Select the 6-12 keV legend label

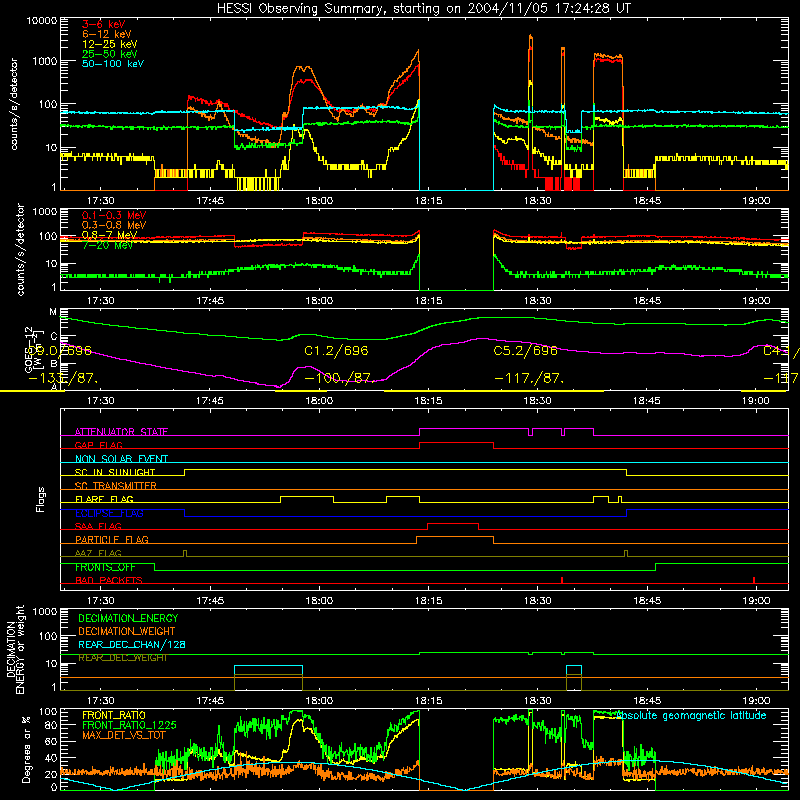click(x=107, y=34)
